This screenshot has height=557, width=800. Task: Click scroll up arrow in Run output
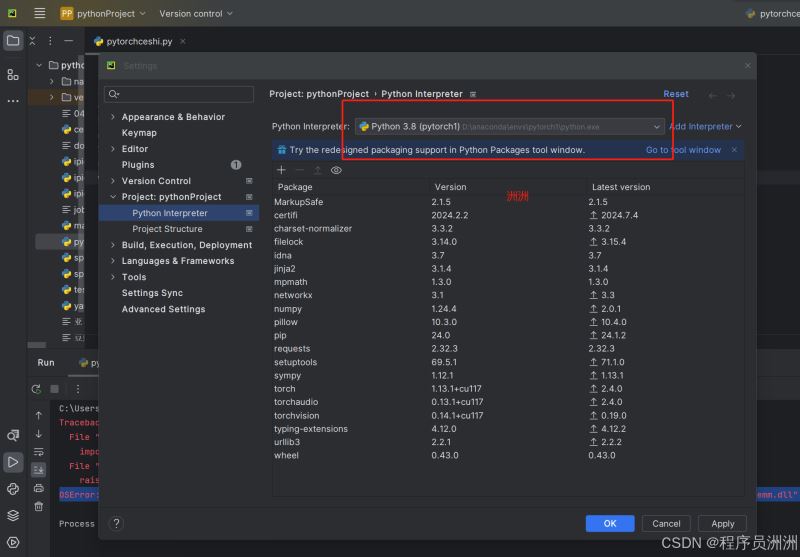(x=39, y=416)
